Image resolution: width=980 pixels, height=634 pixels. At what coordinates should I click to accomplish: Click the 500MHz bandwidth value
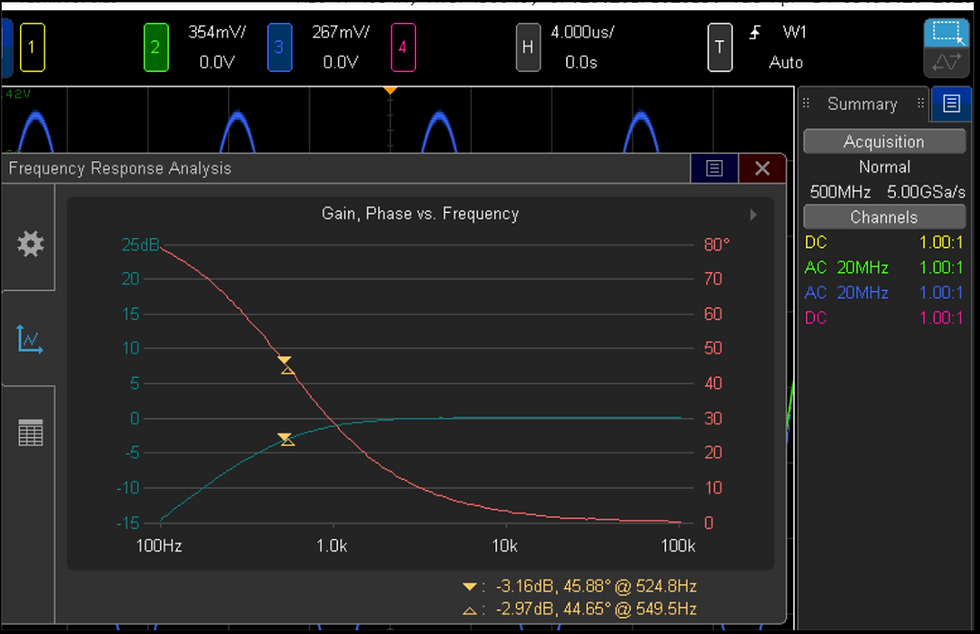pyautogui.click(x=841, y=192)
